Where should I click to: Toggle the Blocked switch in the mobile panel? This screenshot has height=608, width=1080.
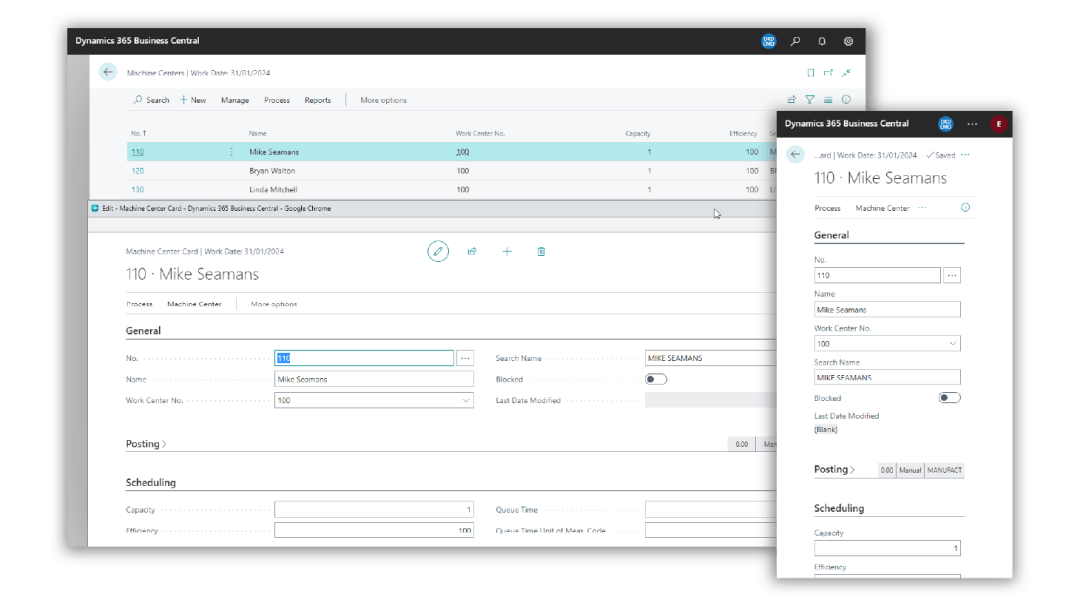pos(949,398)
